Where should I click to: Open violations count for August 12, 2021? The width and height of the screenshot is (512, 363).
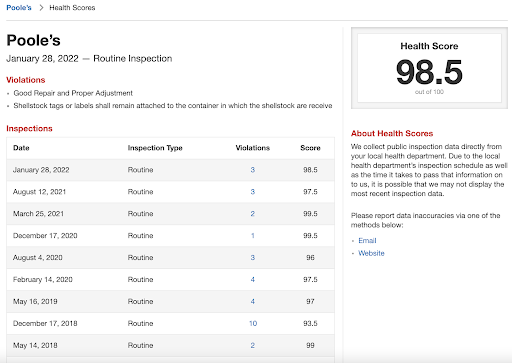point(253,192)
